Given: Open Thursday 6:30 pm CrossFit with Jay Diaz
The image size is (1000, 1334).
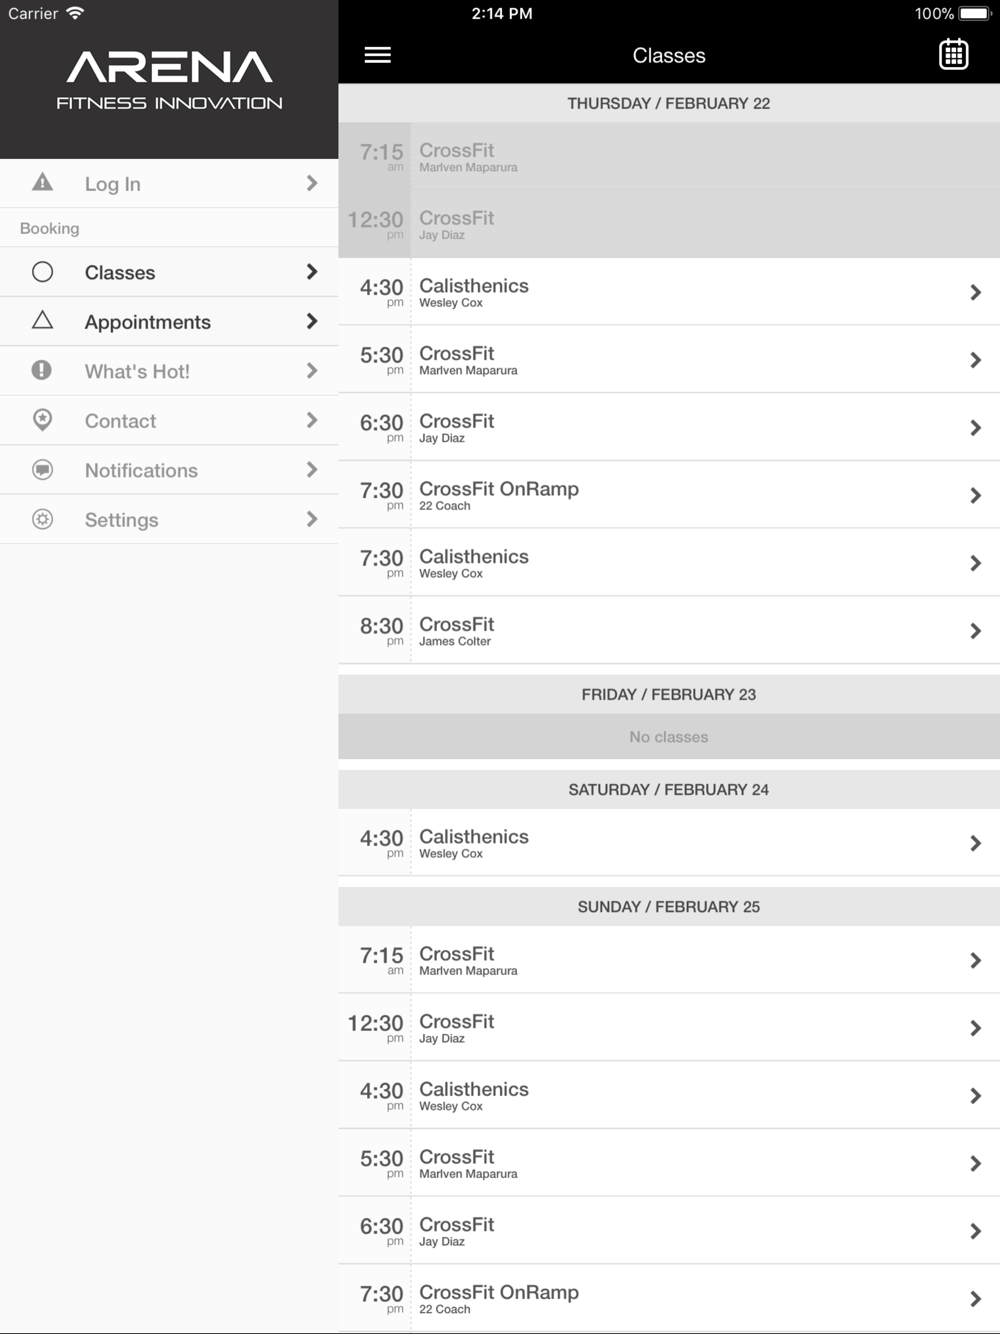Looking at the screenshot, I should click(669, 427).
